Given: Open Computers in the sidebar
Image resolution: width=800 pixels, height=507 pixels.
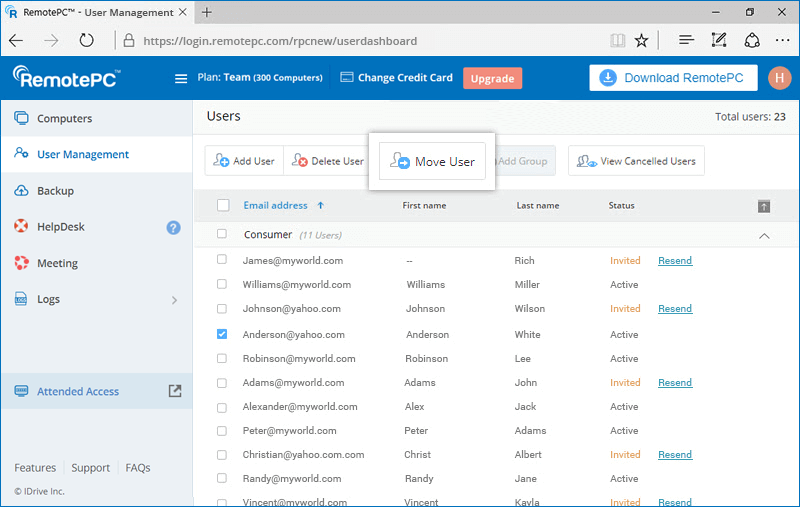Looking at the screenshot, I should coord(97,118).
